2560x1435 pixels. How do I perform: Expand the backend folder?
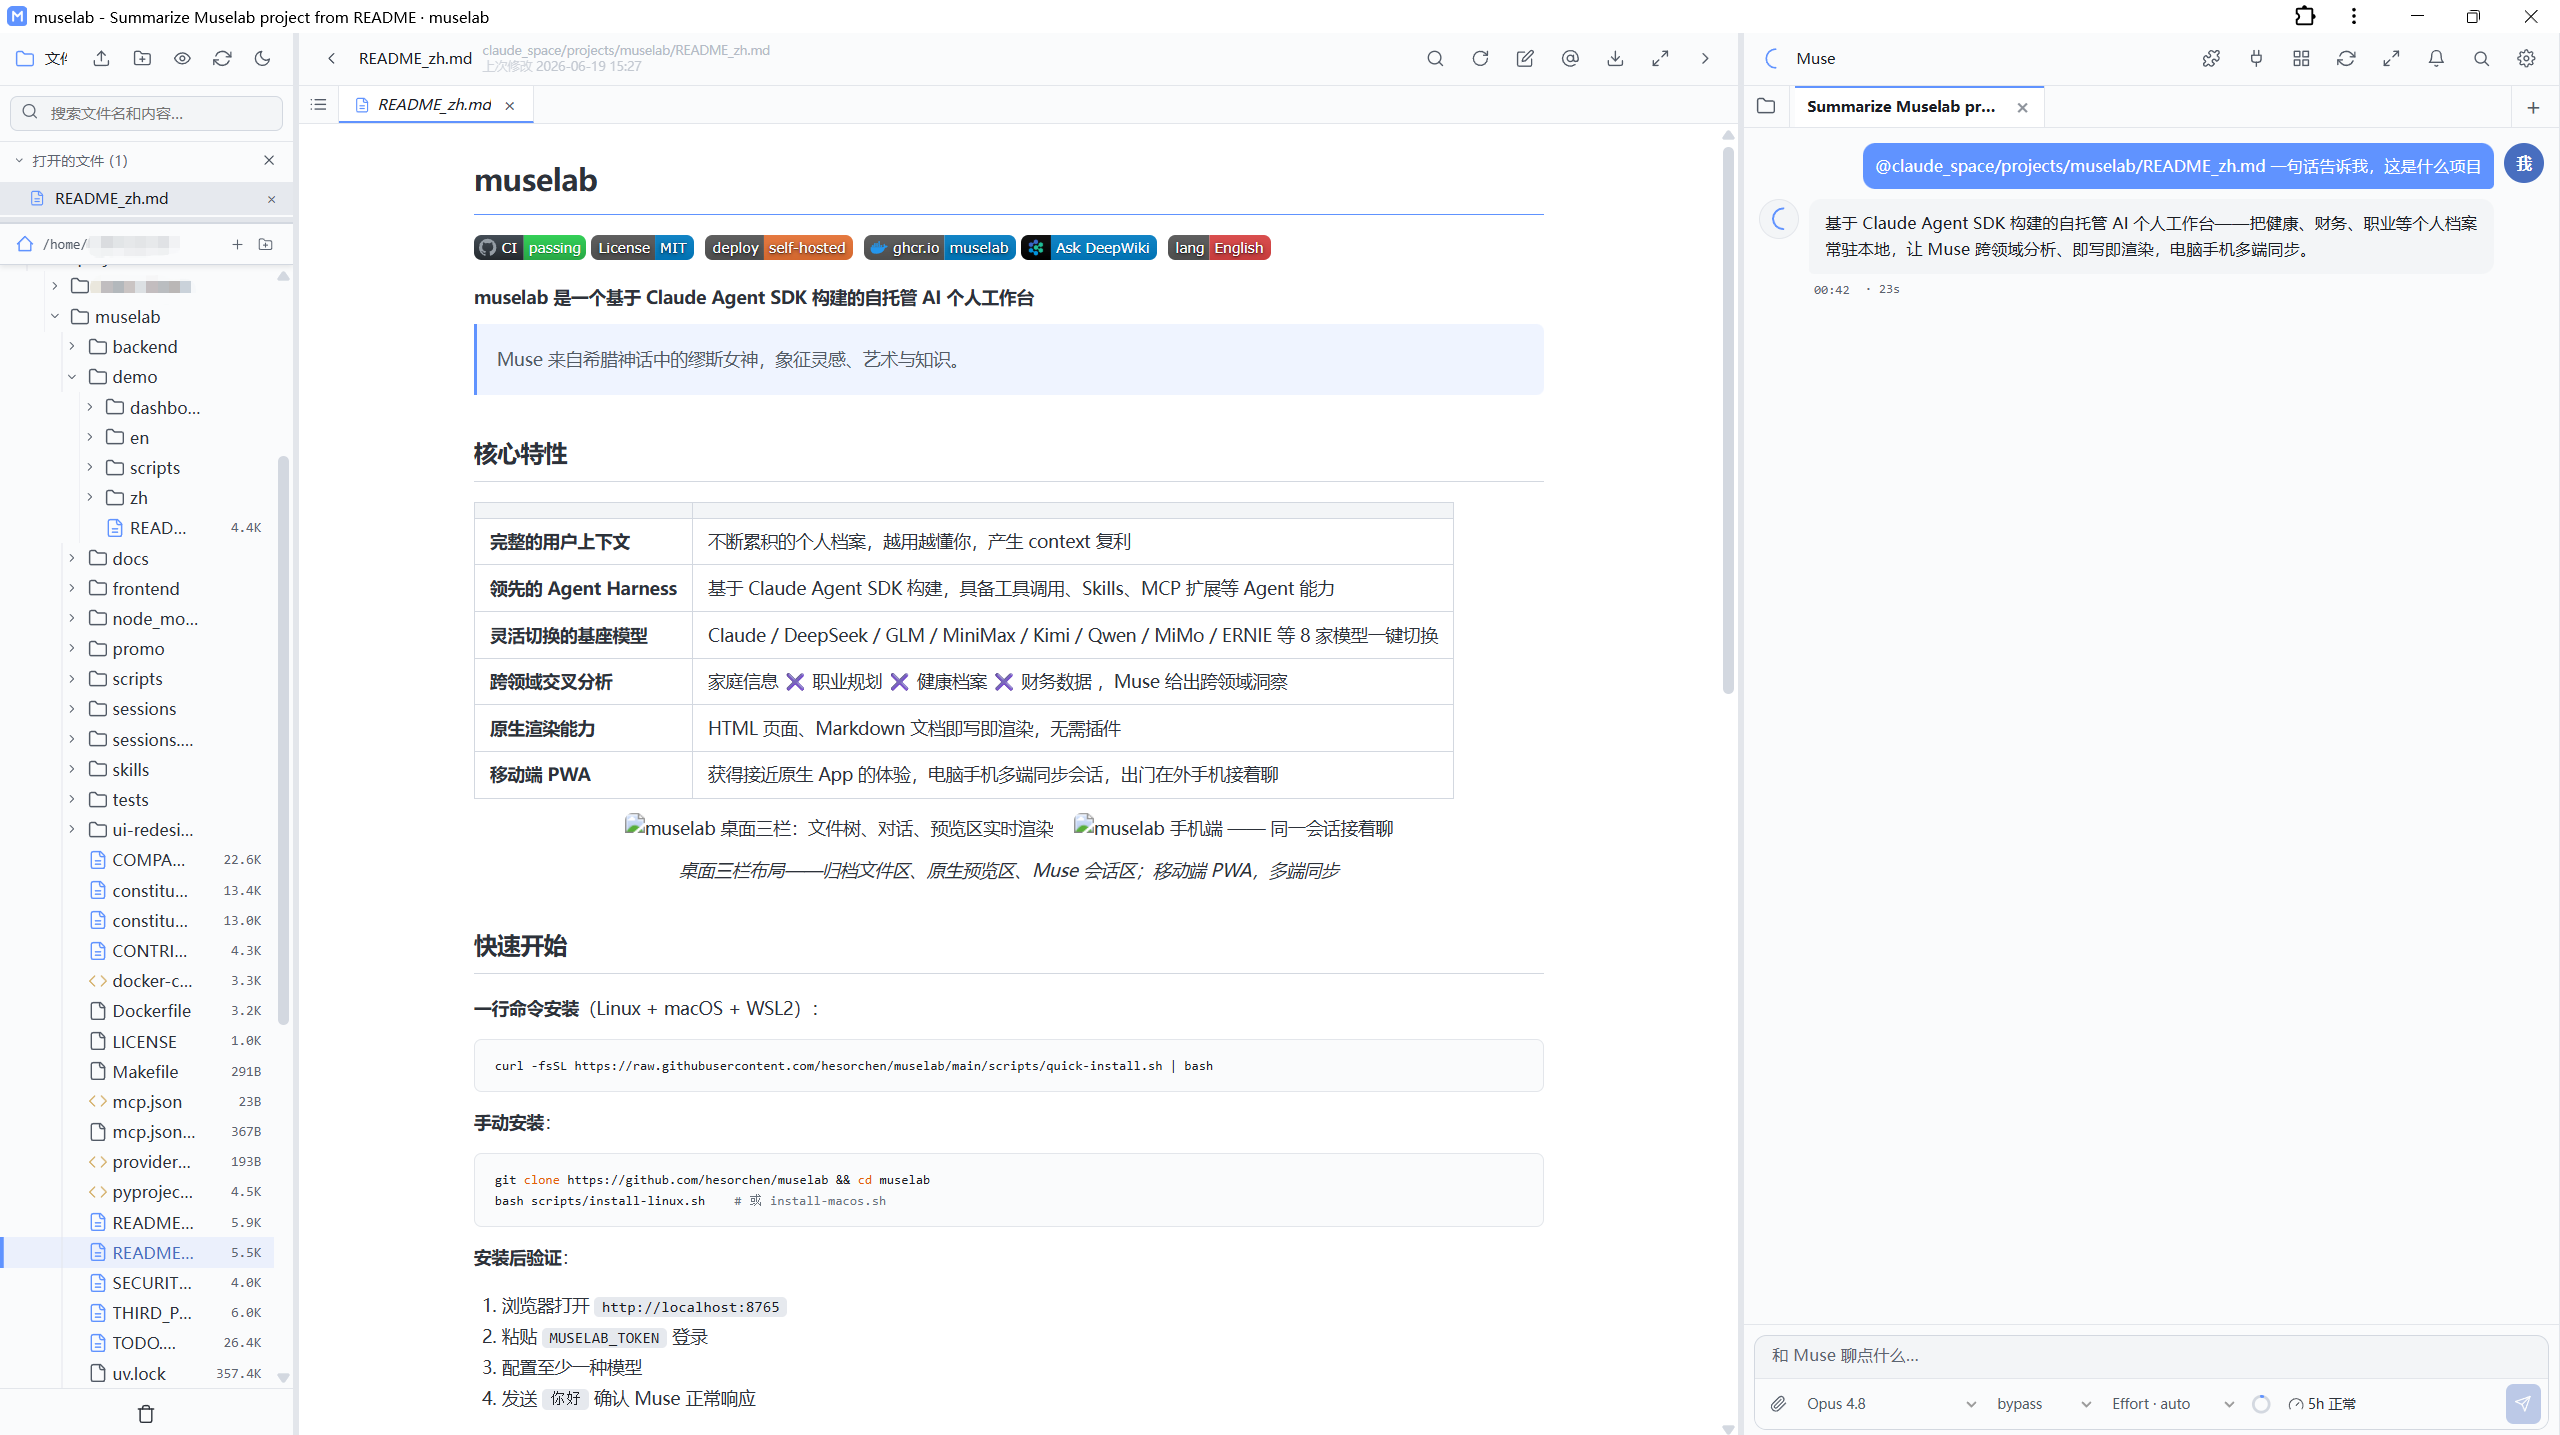click(x=72, y=346)
